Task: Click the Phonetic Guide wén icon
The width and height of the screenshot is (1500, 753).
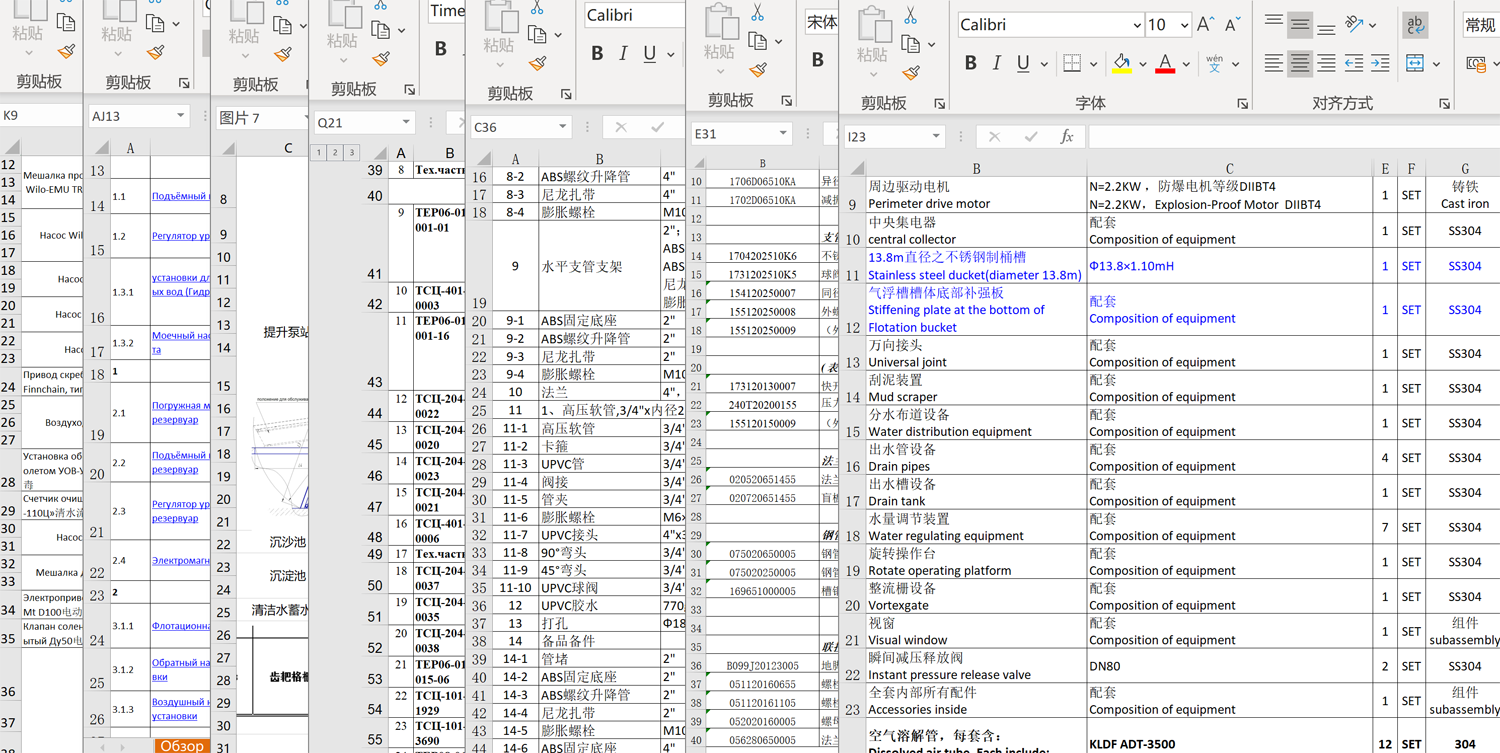Action: coord(1214,64)
